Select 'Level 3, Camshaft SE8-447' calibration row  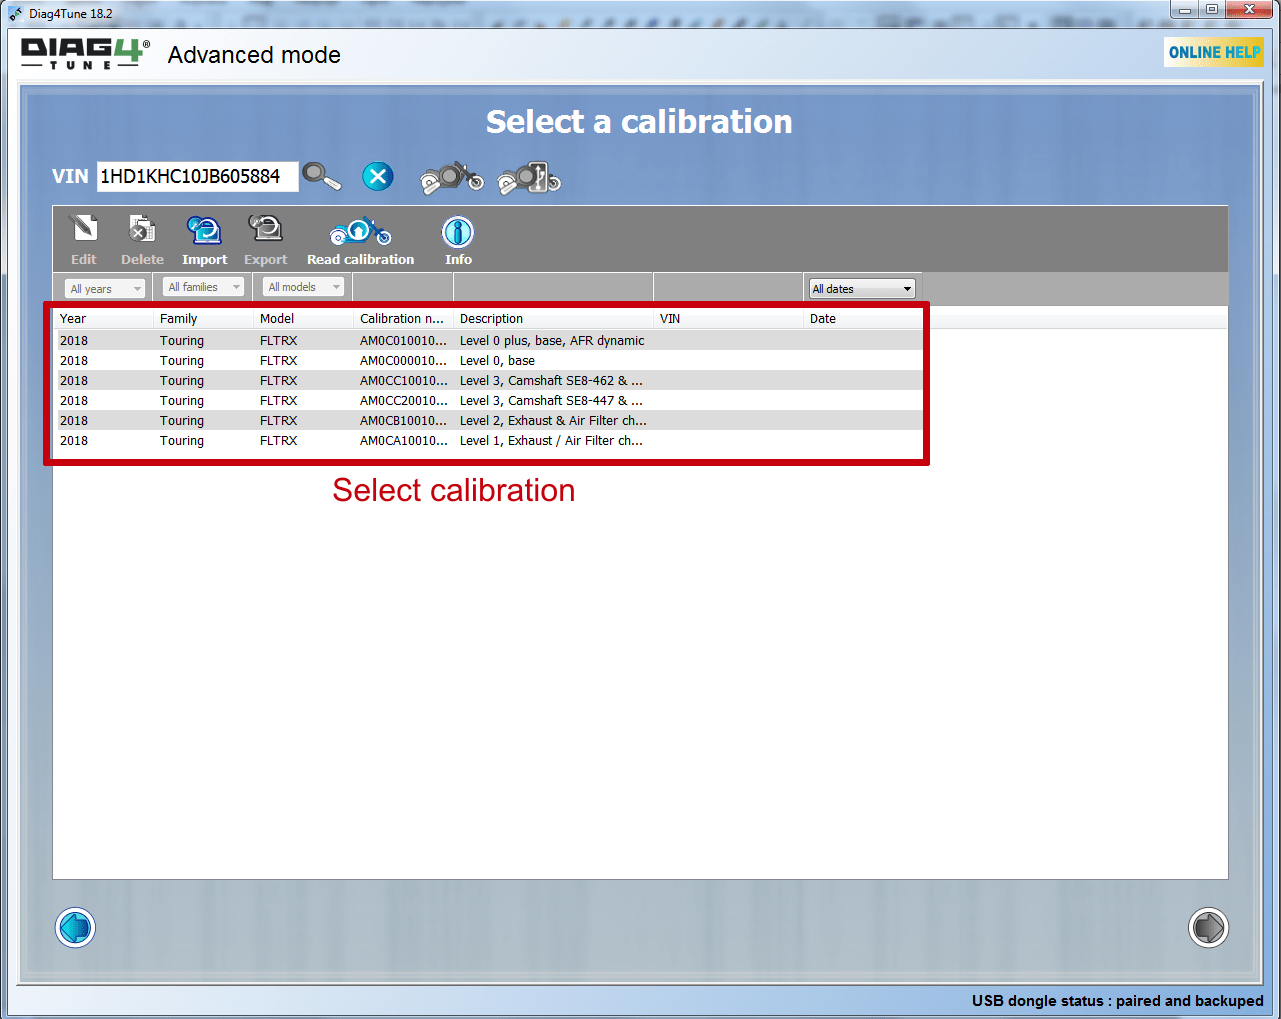click(489, 401)
